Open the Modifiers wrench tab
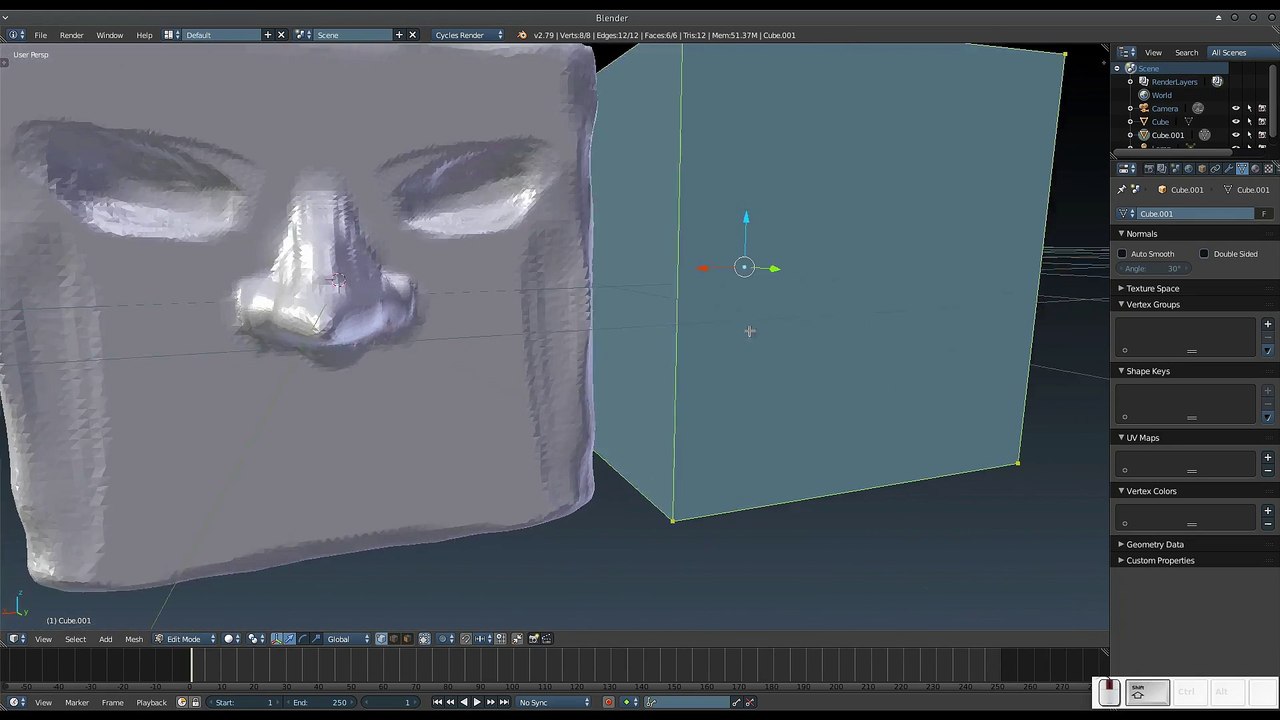Screen dimensions: 1280x720 [x=1229, y=169]
